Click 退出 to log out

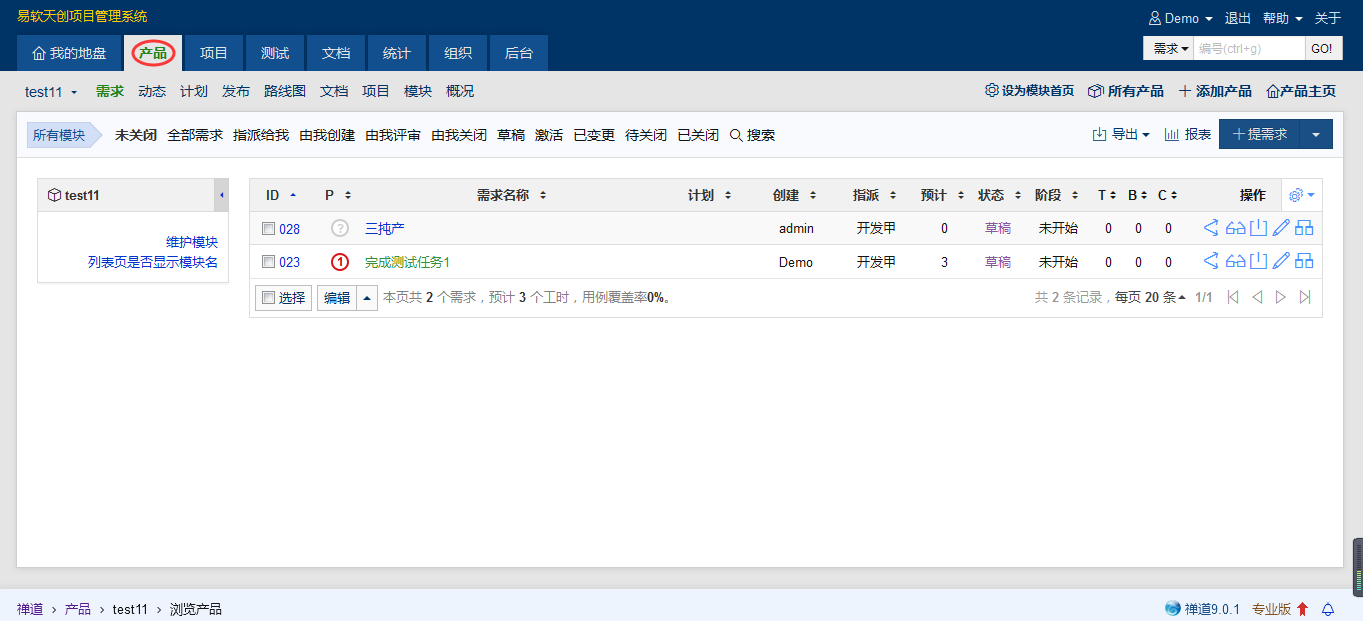pos(1238,18)
